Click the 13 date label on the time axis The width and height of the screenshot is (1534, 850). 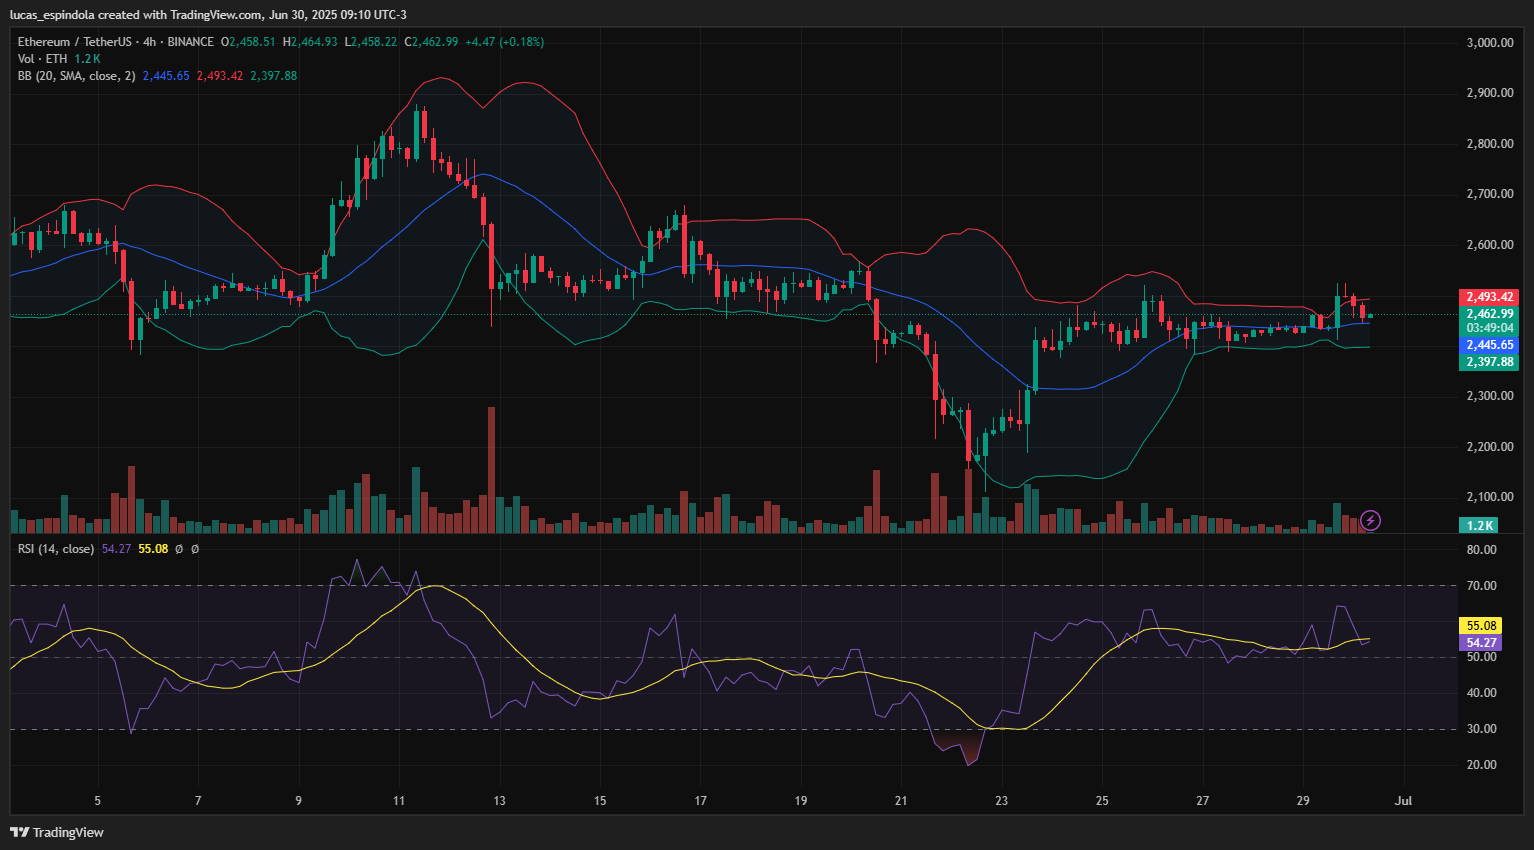[499, 801]
